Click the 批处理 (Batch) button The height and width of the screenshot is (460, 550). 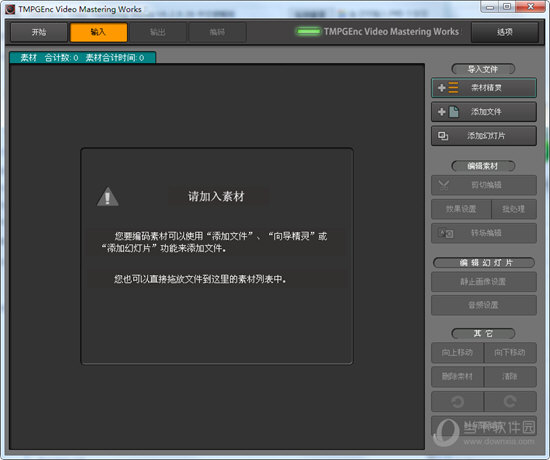tap(514, 209)
